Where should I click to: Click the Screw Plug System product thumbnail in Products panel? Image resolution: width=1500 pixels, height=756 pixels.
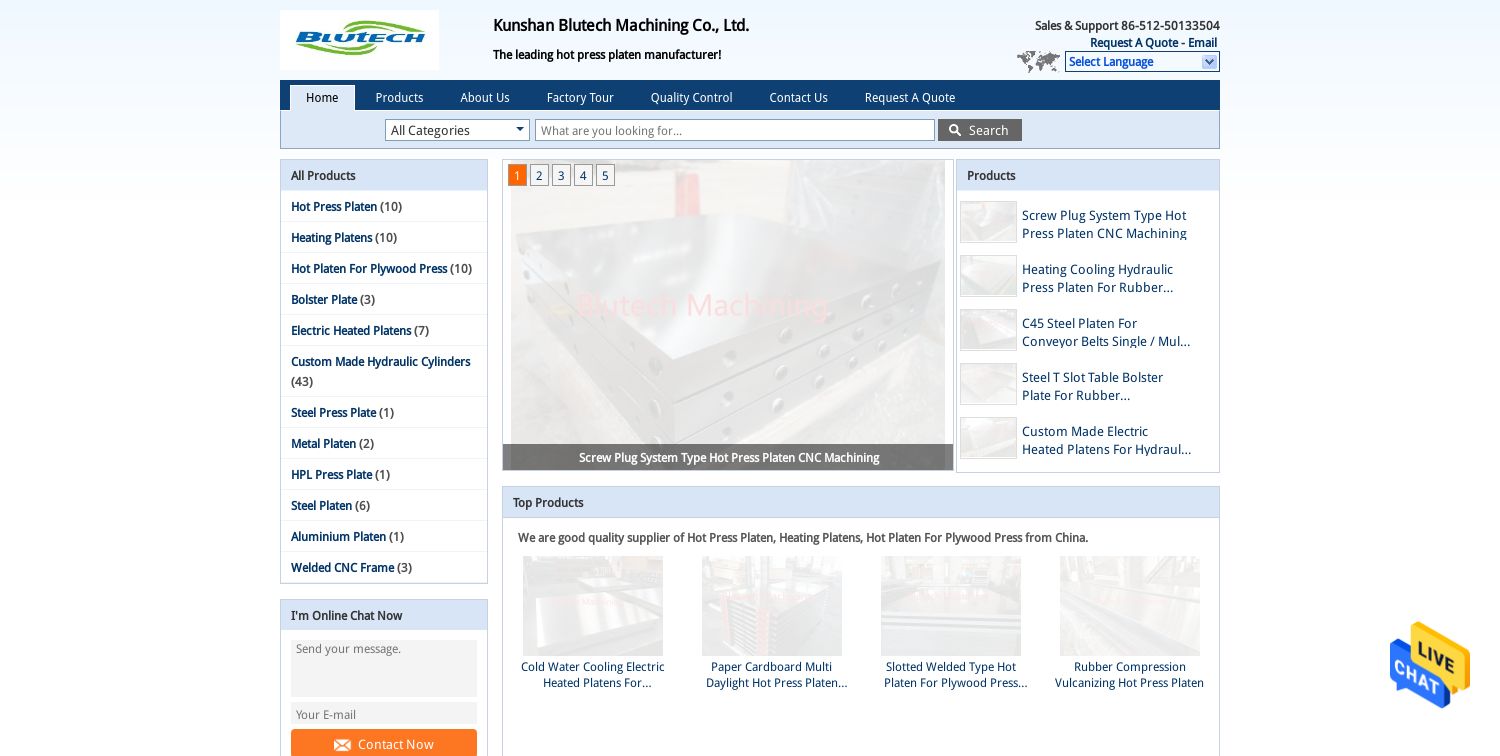pyautogui.click(x=988, y=222)
